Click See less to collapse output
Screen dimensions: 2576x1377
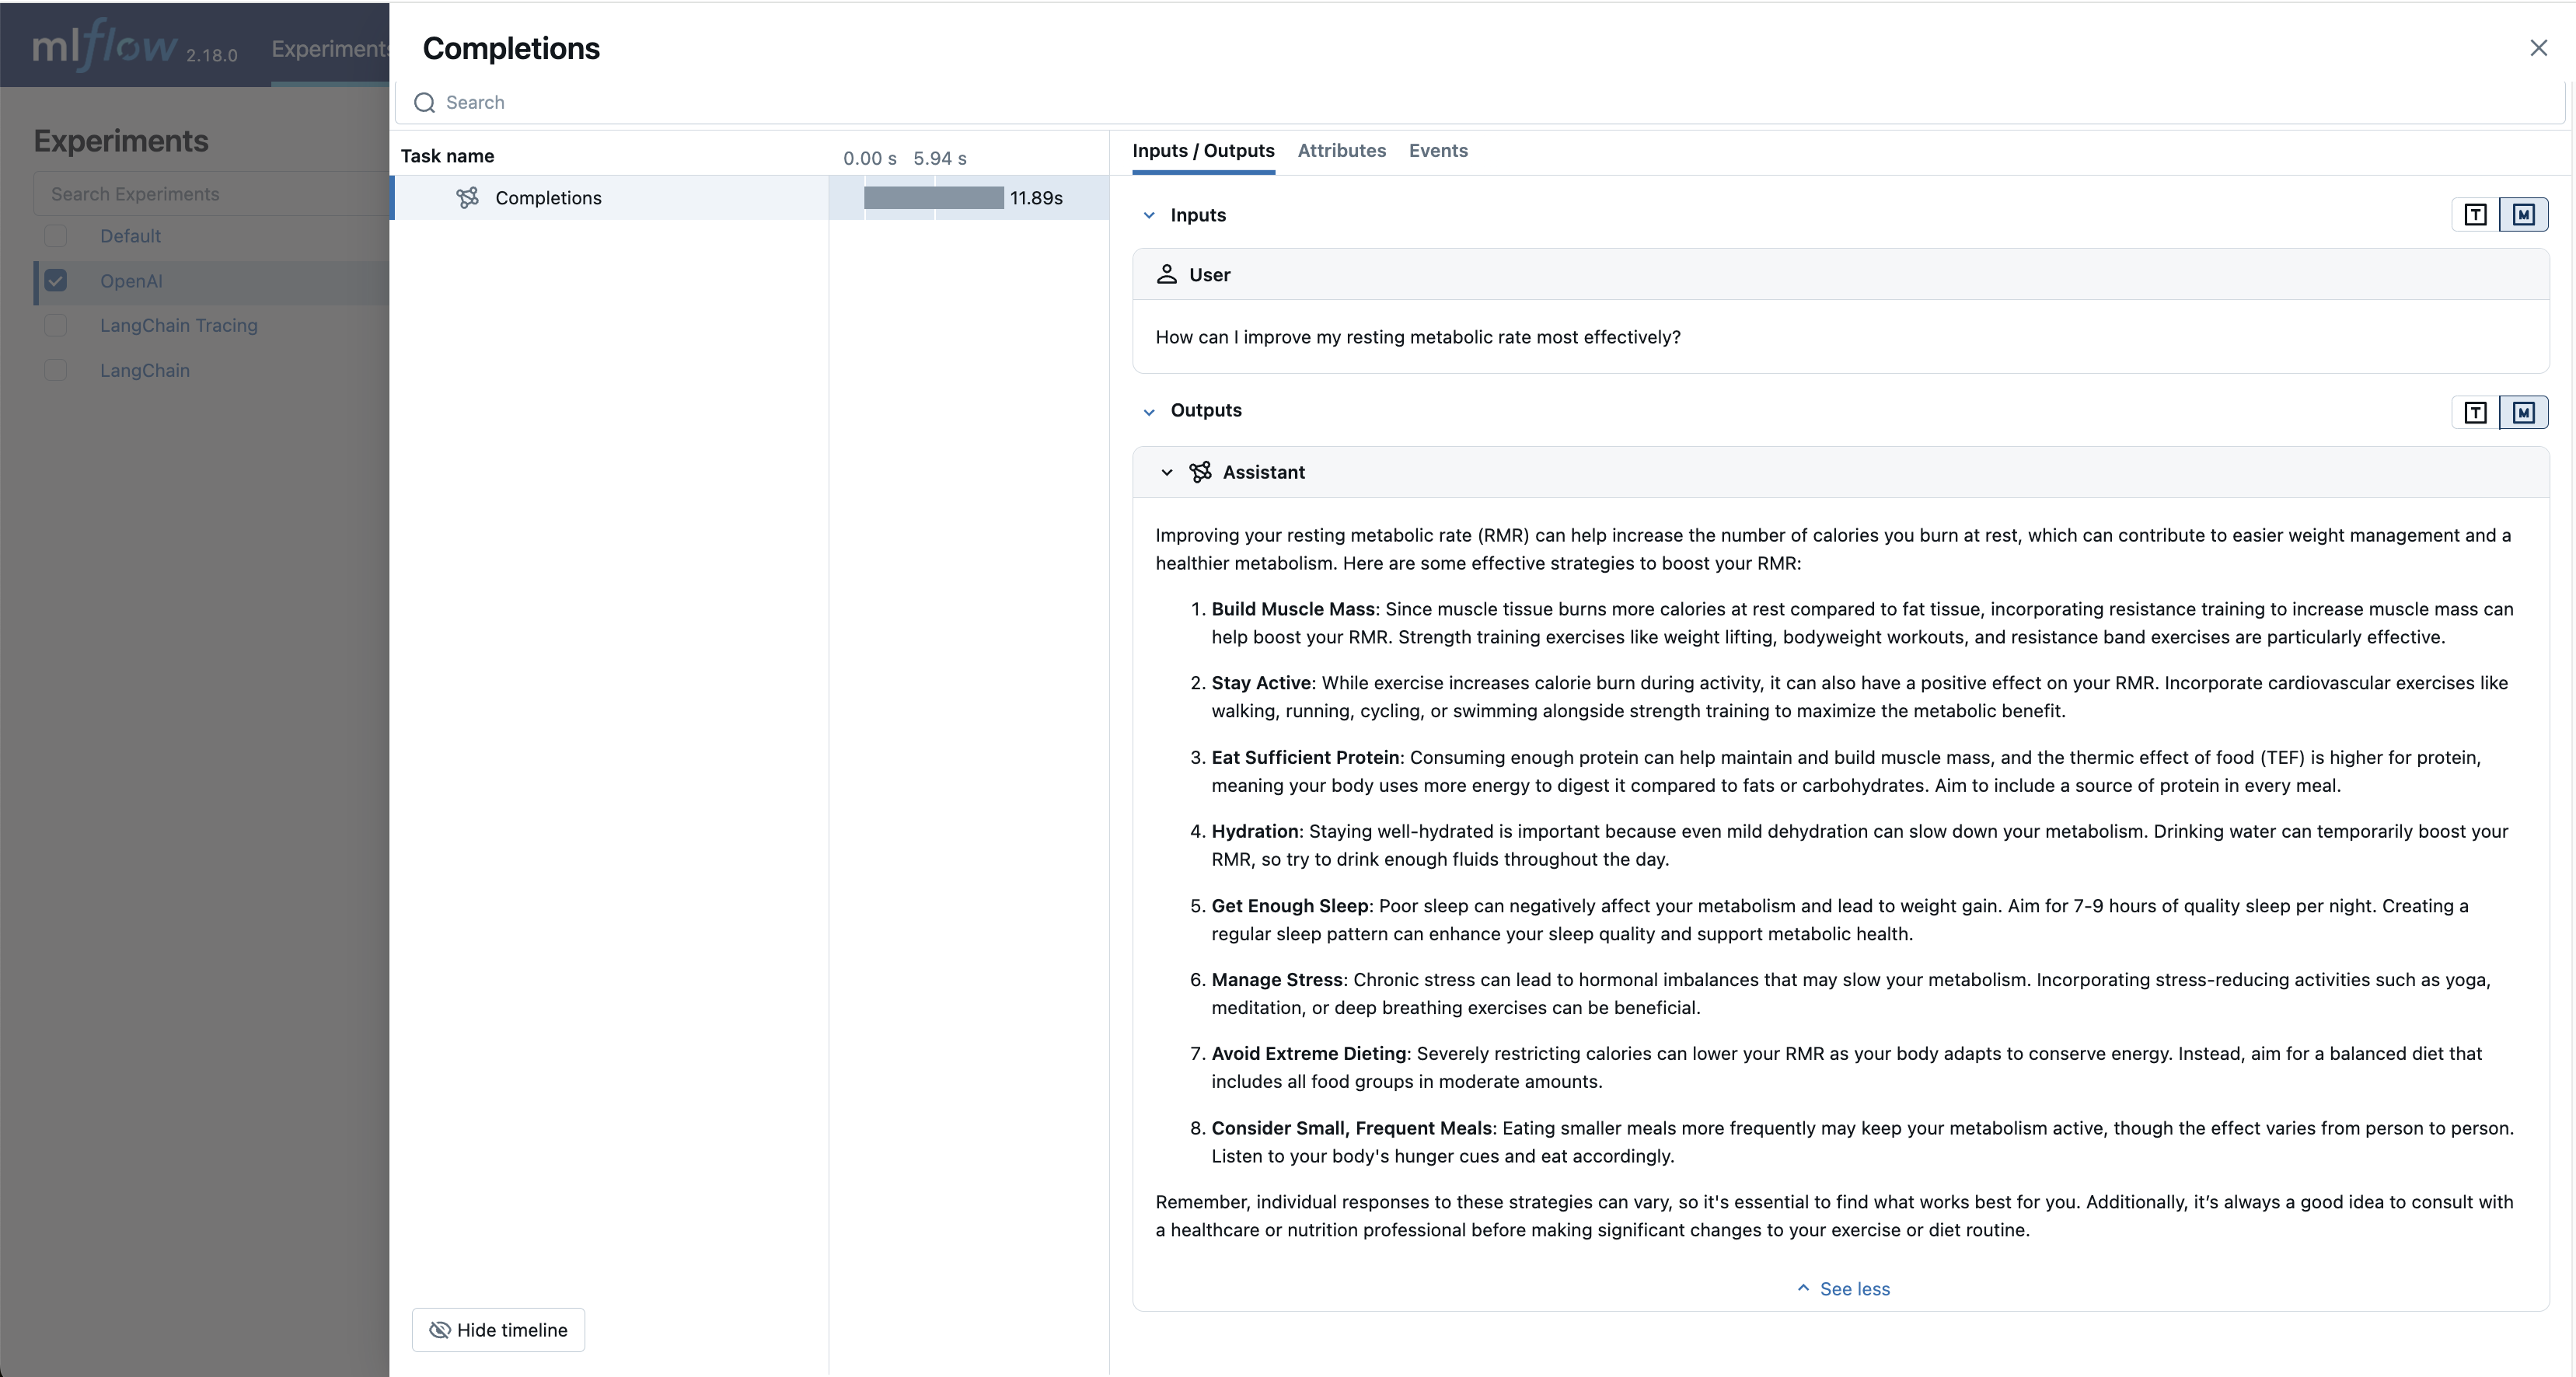pos(1842,1289)
